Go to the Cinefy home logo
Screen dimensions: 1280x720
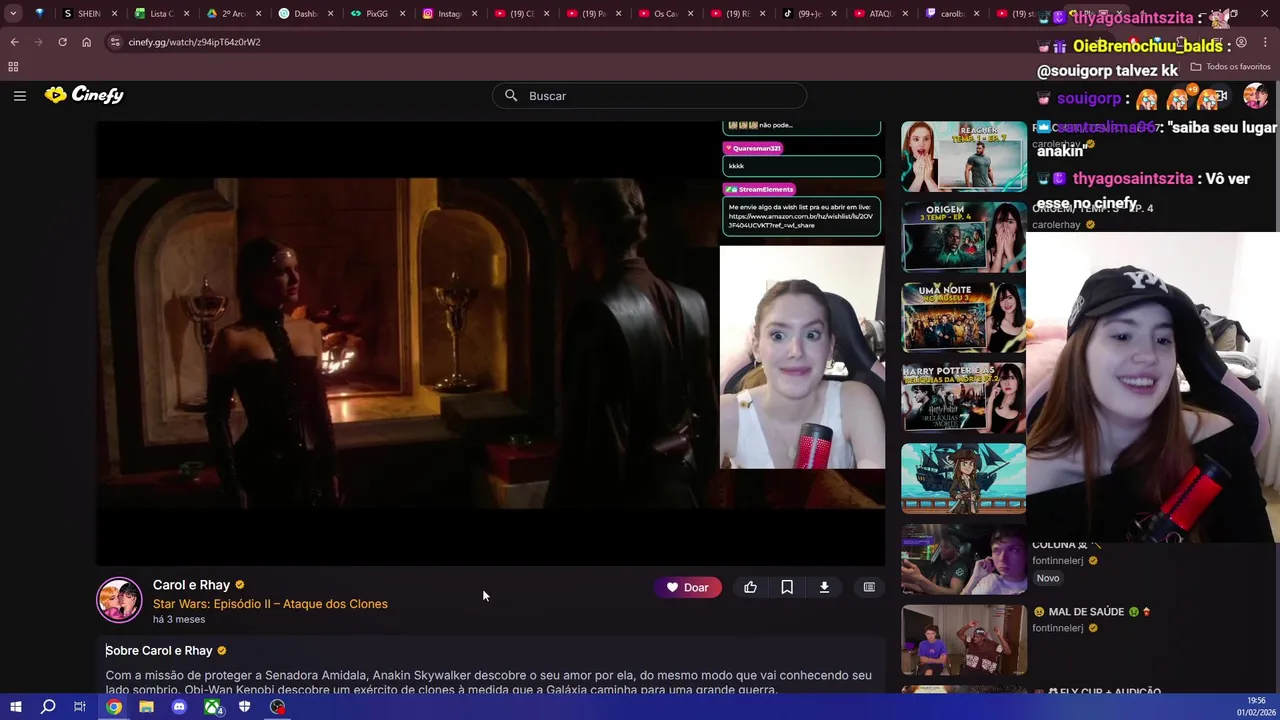click(x=84, y=95)
